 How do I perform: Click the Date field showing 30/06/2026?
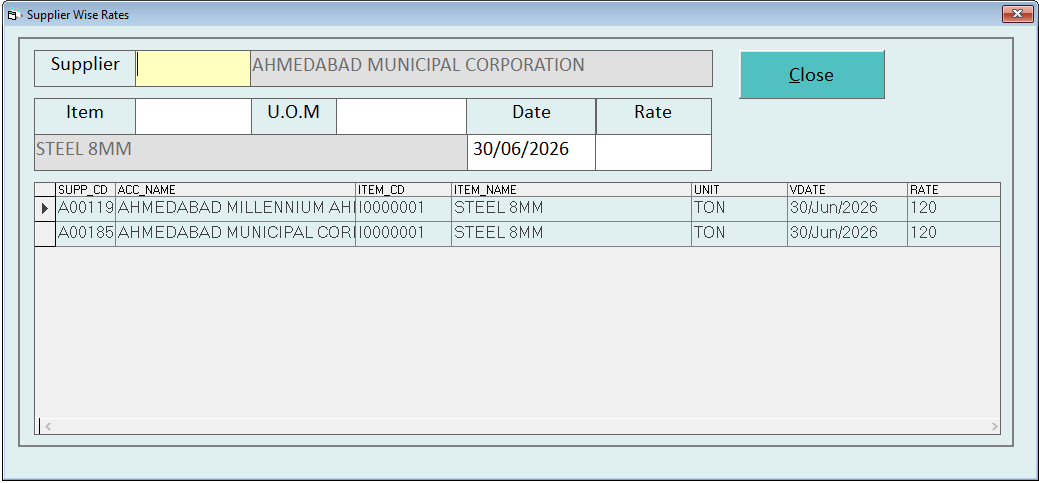pyautogui.click(x=531, y=152)
